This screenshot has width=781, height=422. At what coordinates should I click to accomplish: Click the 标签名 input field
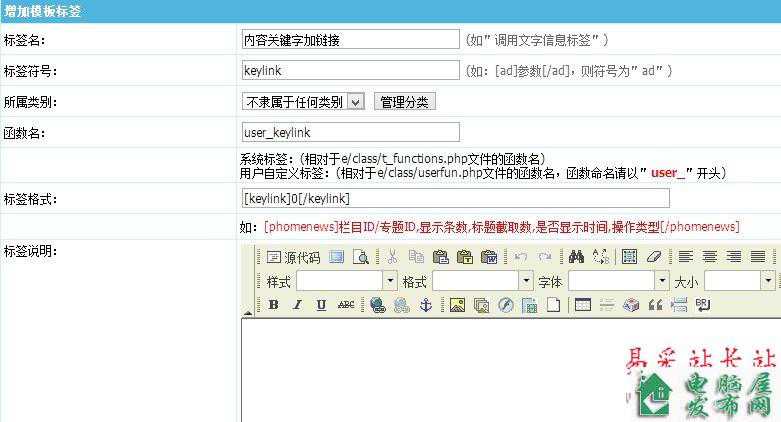click(350, 39)
